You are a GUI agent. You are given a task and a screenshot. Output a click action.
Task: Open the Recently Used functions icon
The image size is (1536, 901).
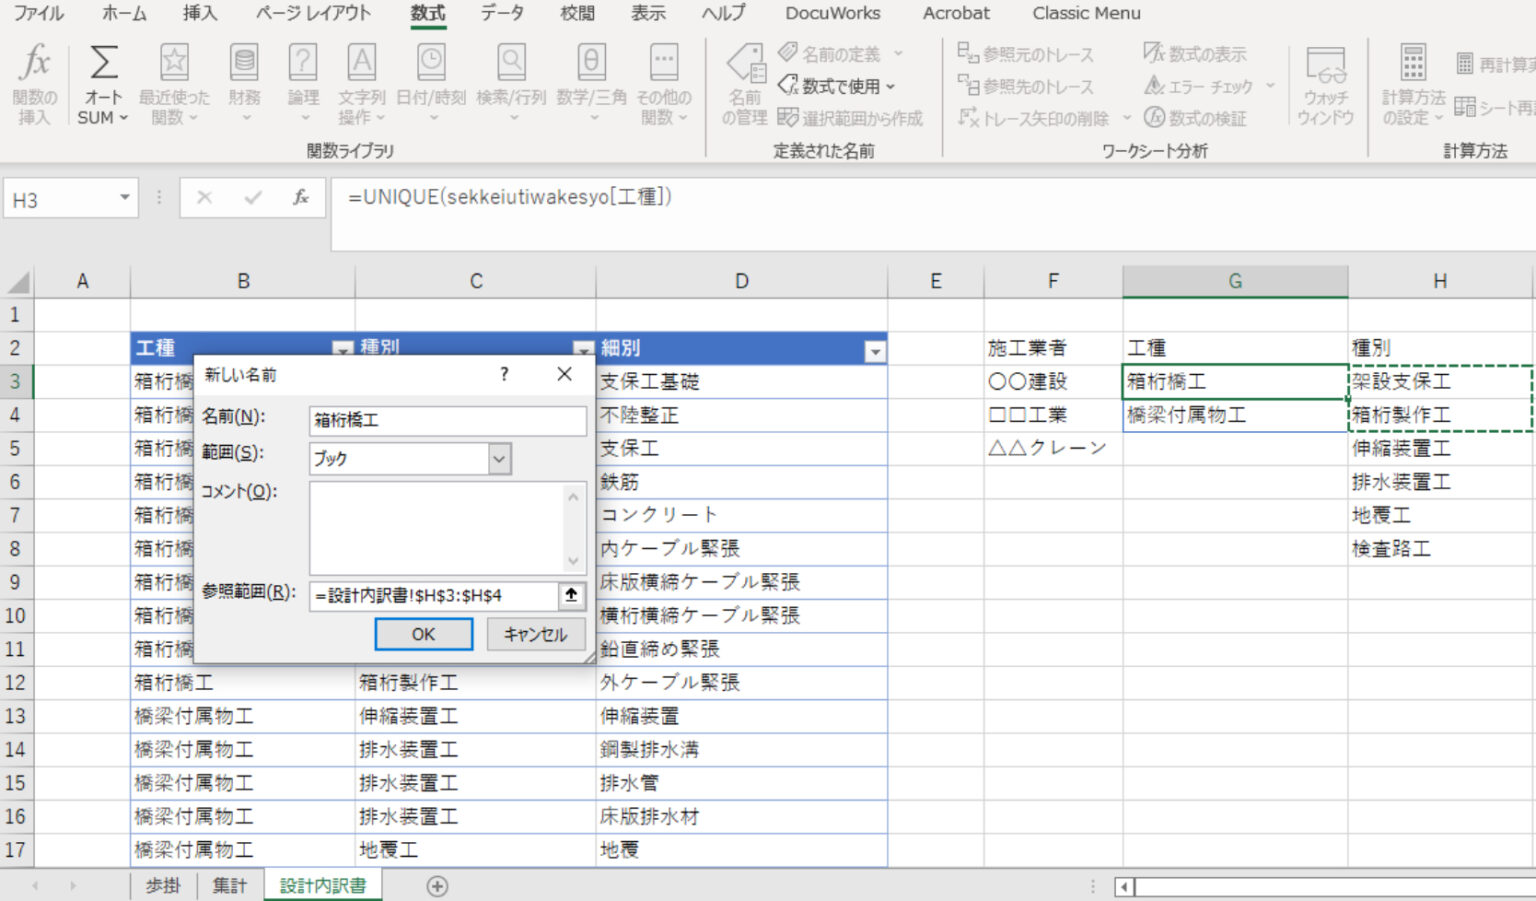pyautogui.click(x=174, y=64)
